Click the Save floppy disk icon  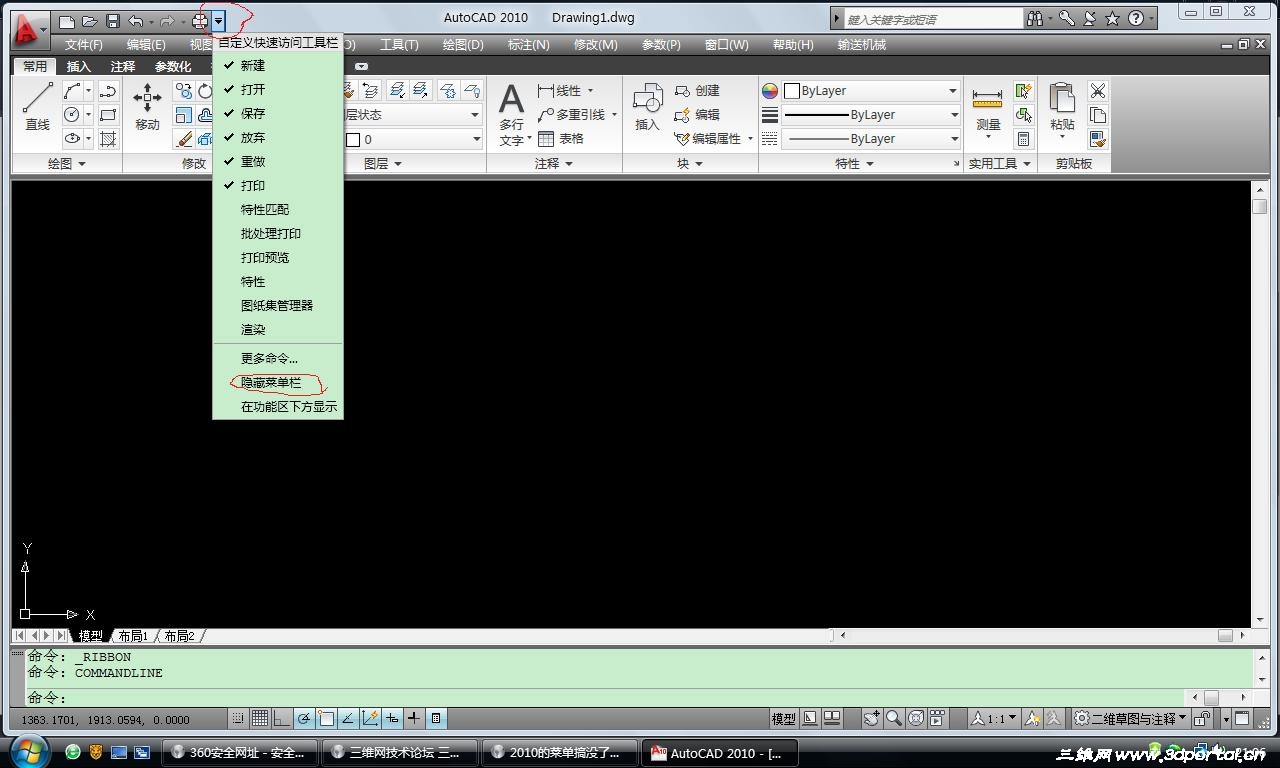pos(113,21)
